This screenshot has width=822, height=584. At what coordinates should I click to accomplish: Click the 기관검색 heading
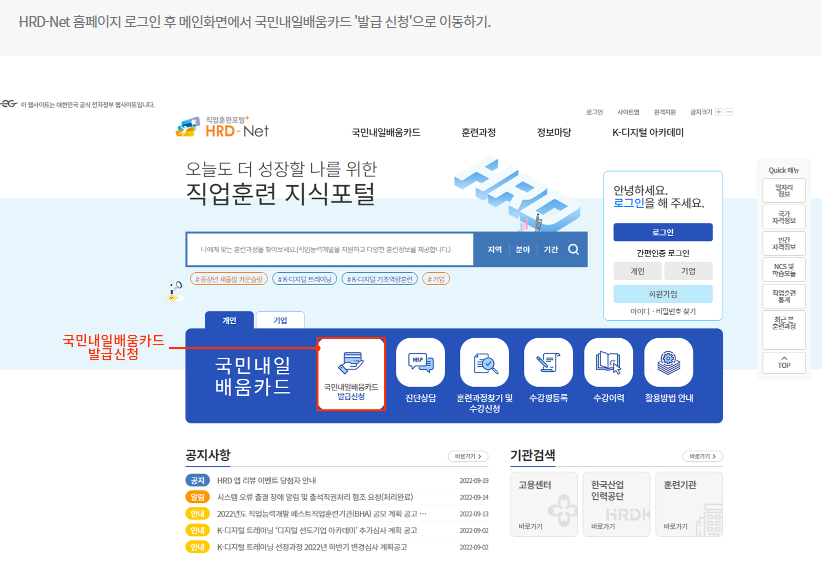(533, 455)
